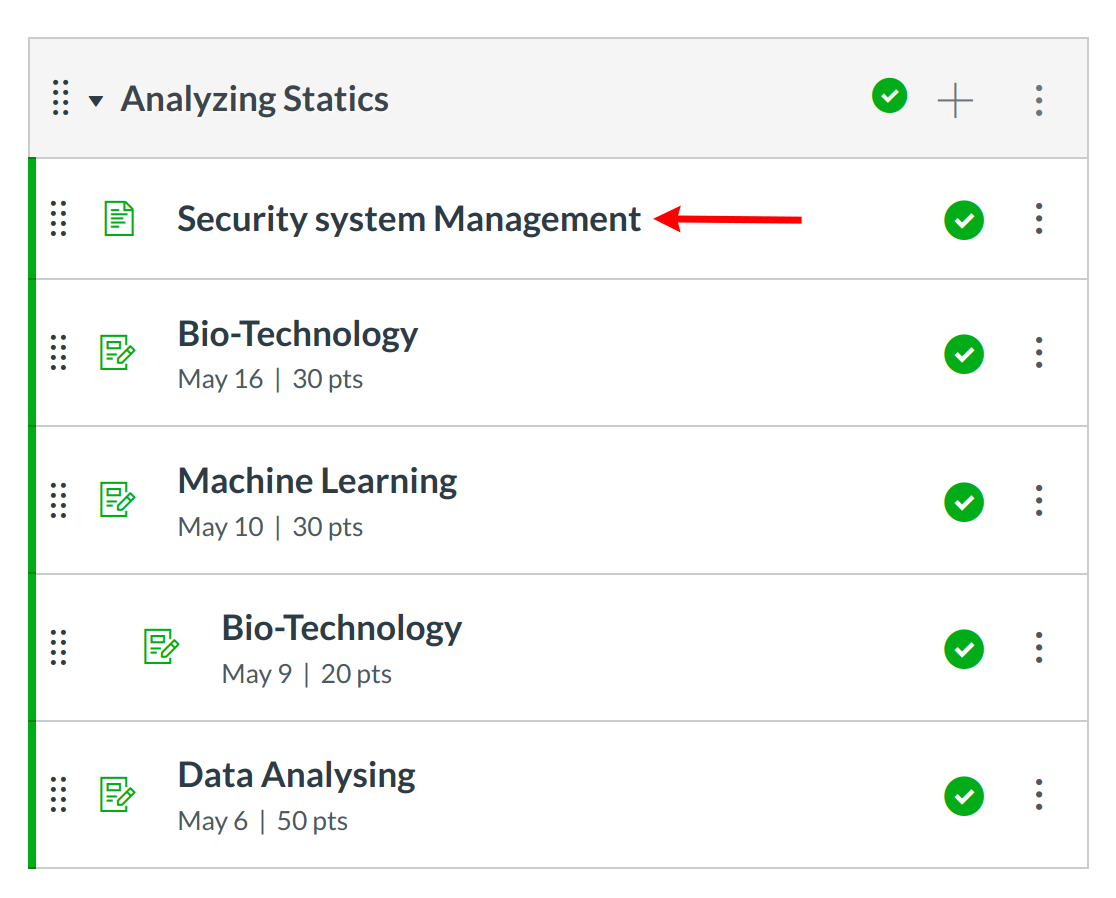Unpublish the Machine Learning assignment

963,501
